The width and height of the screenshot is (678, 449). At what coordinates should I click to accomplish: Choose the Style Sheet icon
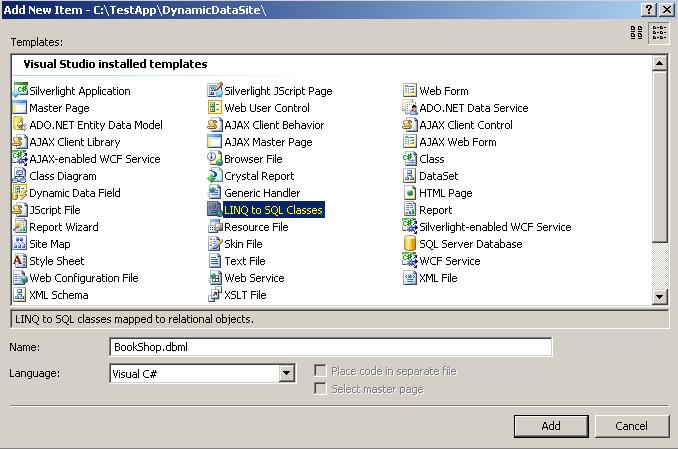(20, 260)
